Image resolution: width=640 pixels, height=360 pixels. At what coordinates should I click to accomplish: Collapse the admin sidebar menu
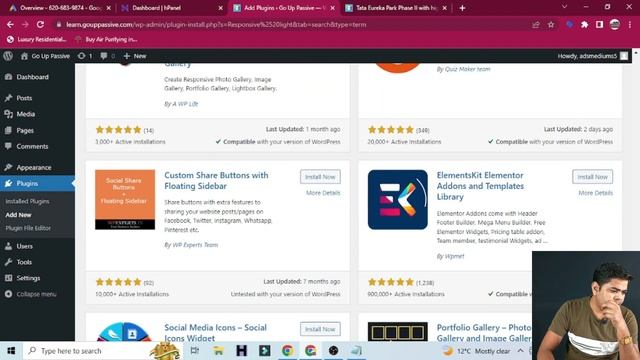(x=31, y=294)
